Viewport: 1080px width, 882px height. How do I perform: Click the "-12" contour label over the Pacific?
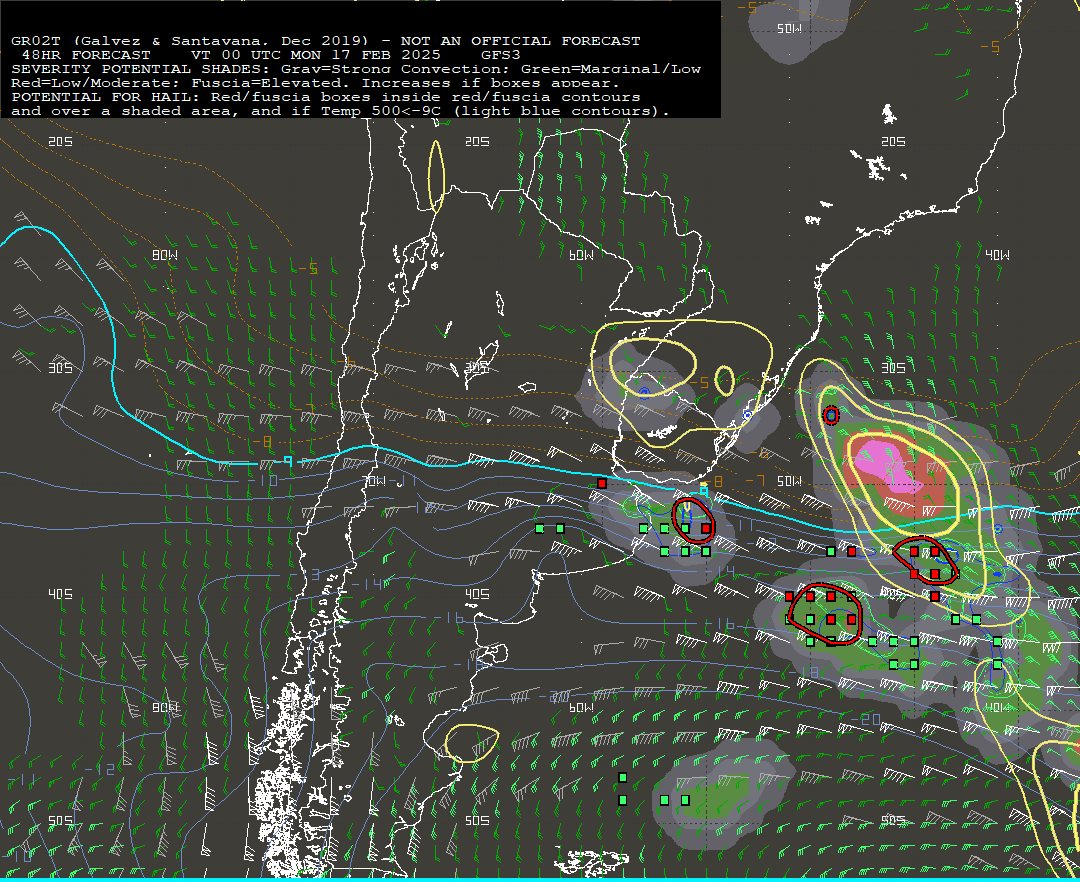(x=101, y=769)
